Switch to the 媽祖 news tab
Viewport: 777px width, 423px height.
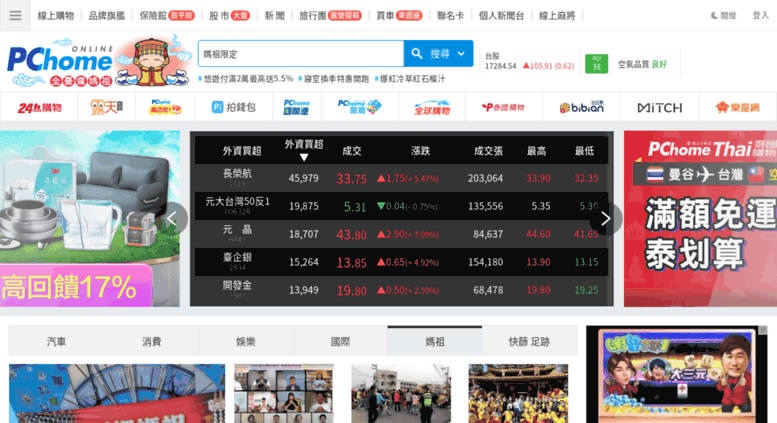(x=435, y=341)
